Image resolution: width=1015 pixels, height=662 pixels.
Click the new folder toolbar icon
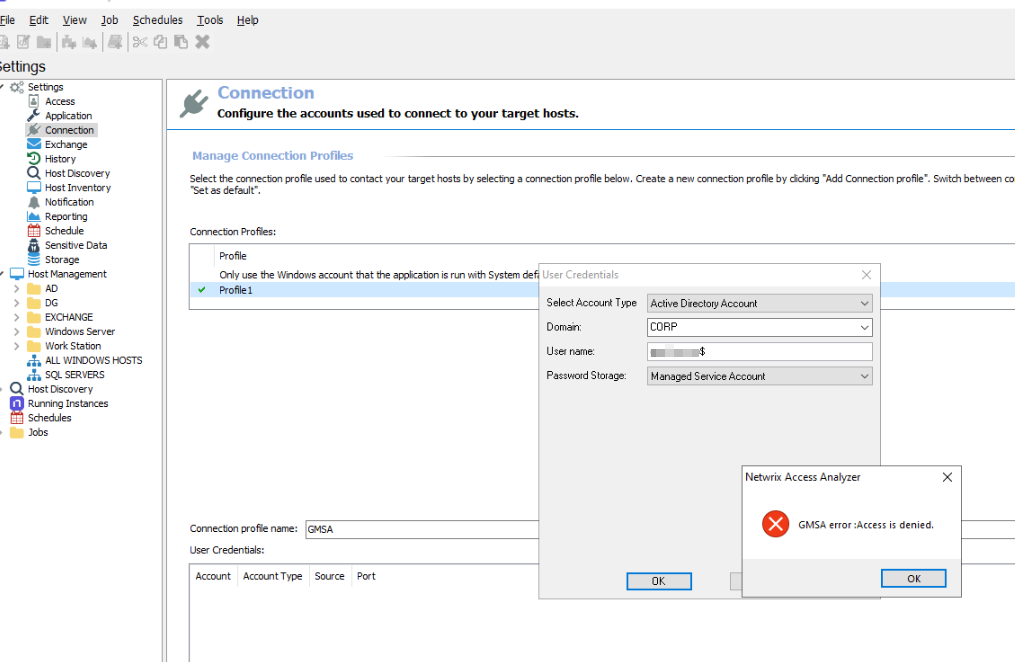44,42
